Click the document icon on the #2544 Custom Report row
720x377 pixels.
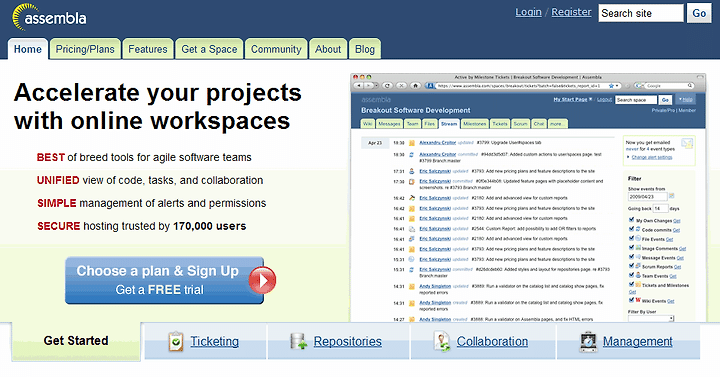coord(412,229)
